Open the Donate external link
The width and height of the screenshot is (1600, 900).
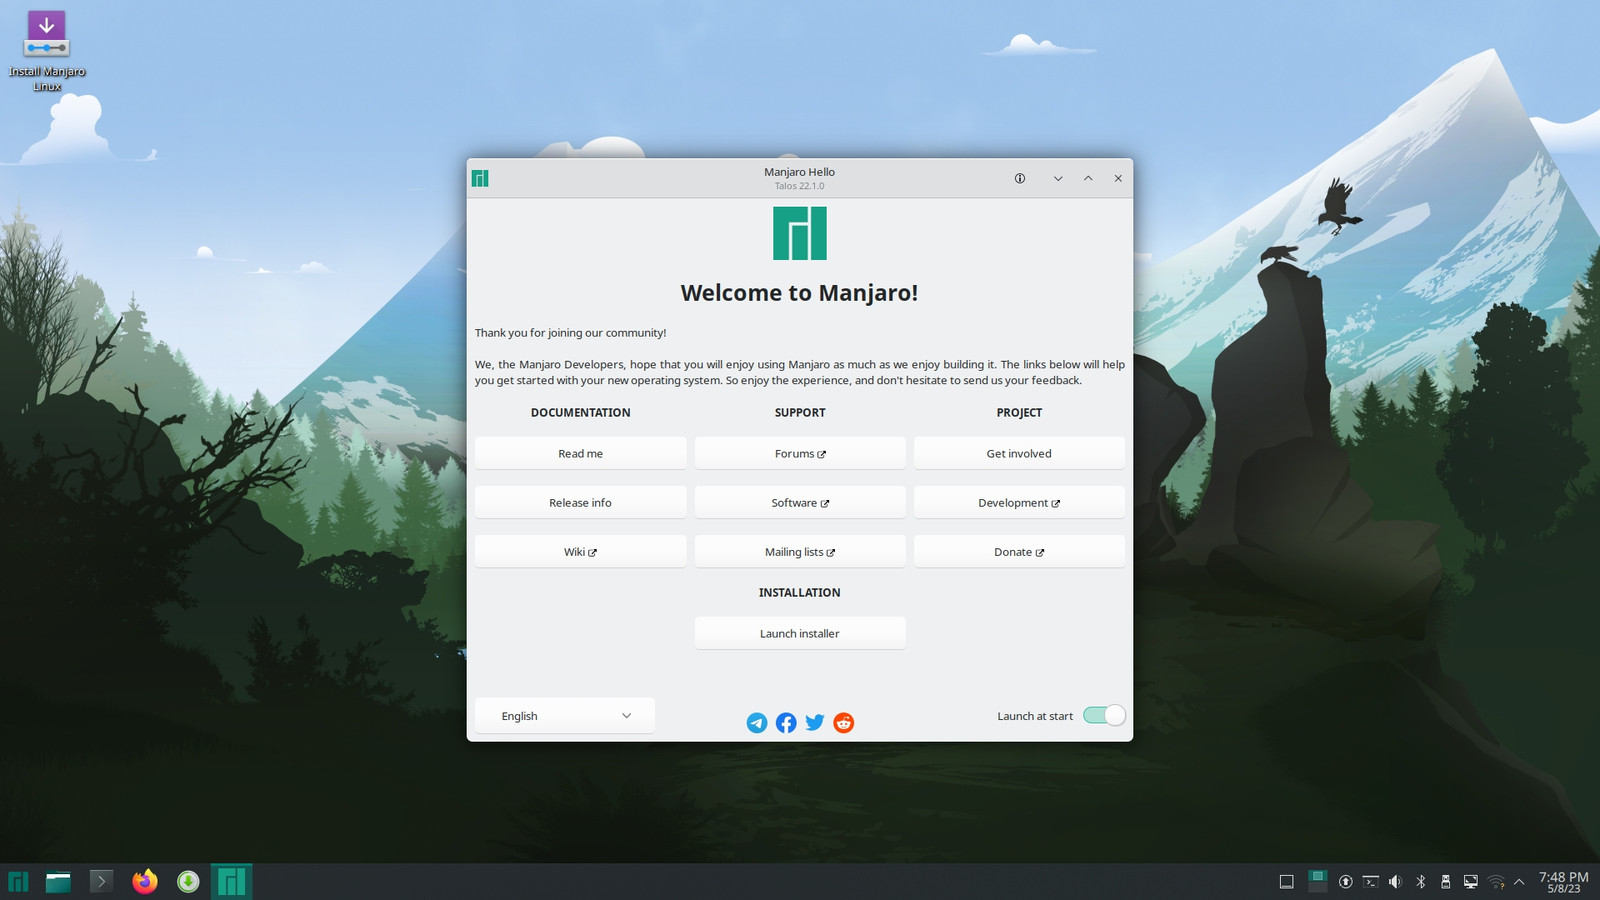(1019, 552)
